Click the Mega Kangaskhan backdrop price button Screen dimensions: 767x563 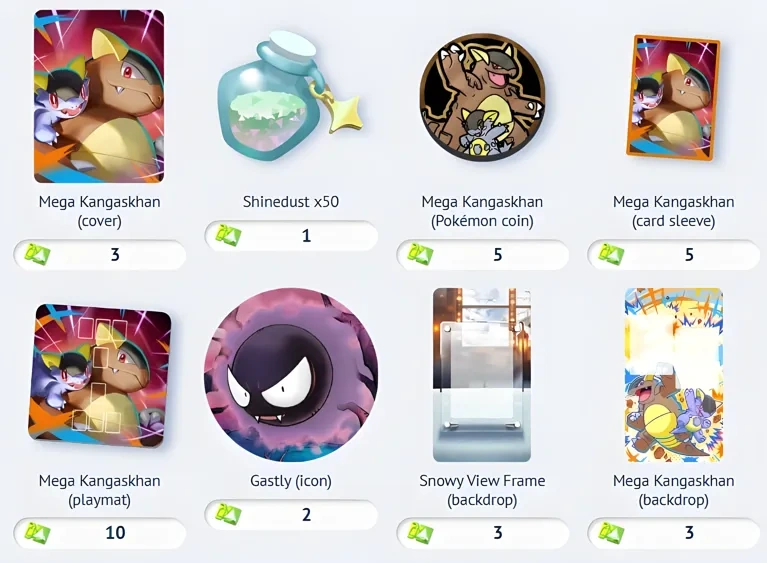coord(674,533)
